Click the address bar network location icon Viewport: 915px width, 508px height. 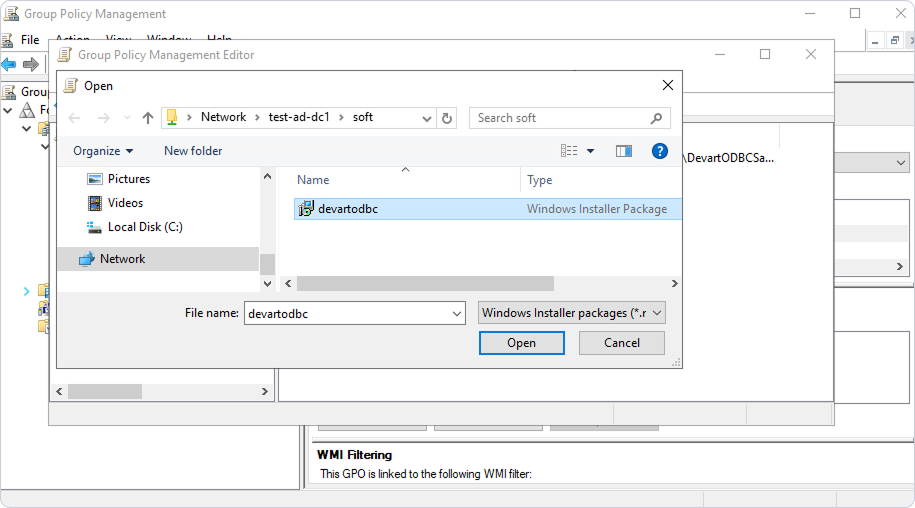(x=172, y=118)
